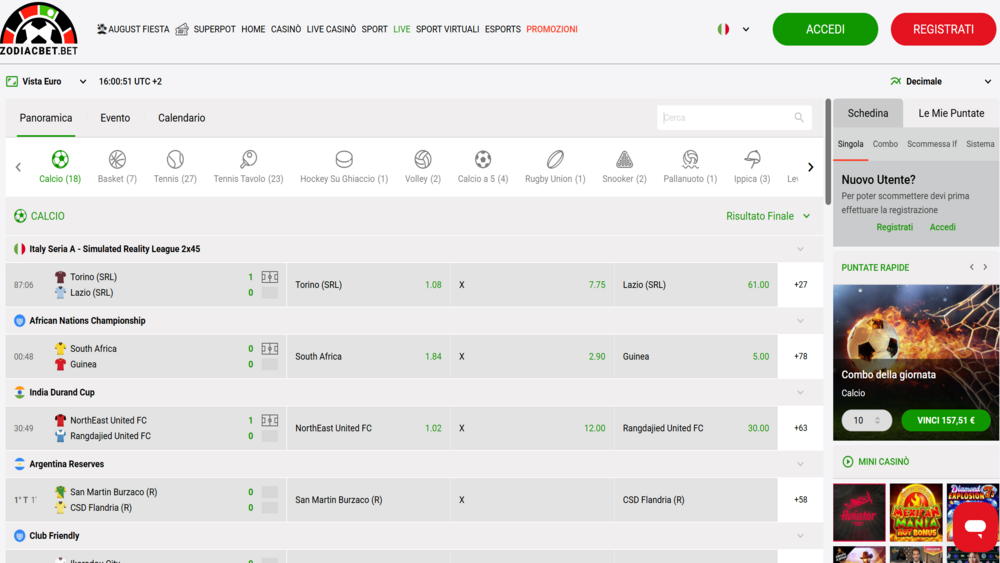Open the Torino vs Lazio pitch tracker icon

point(270,277)
